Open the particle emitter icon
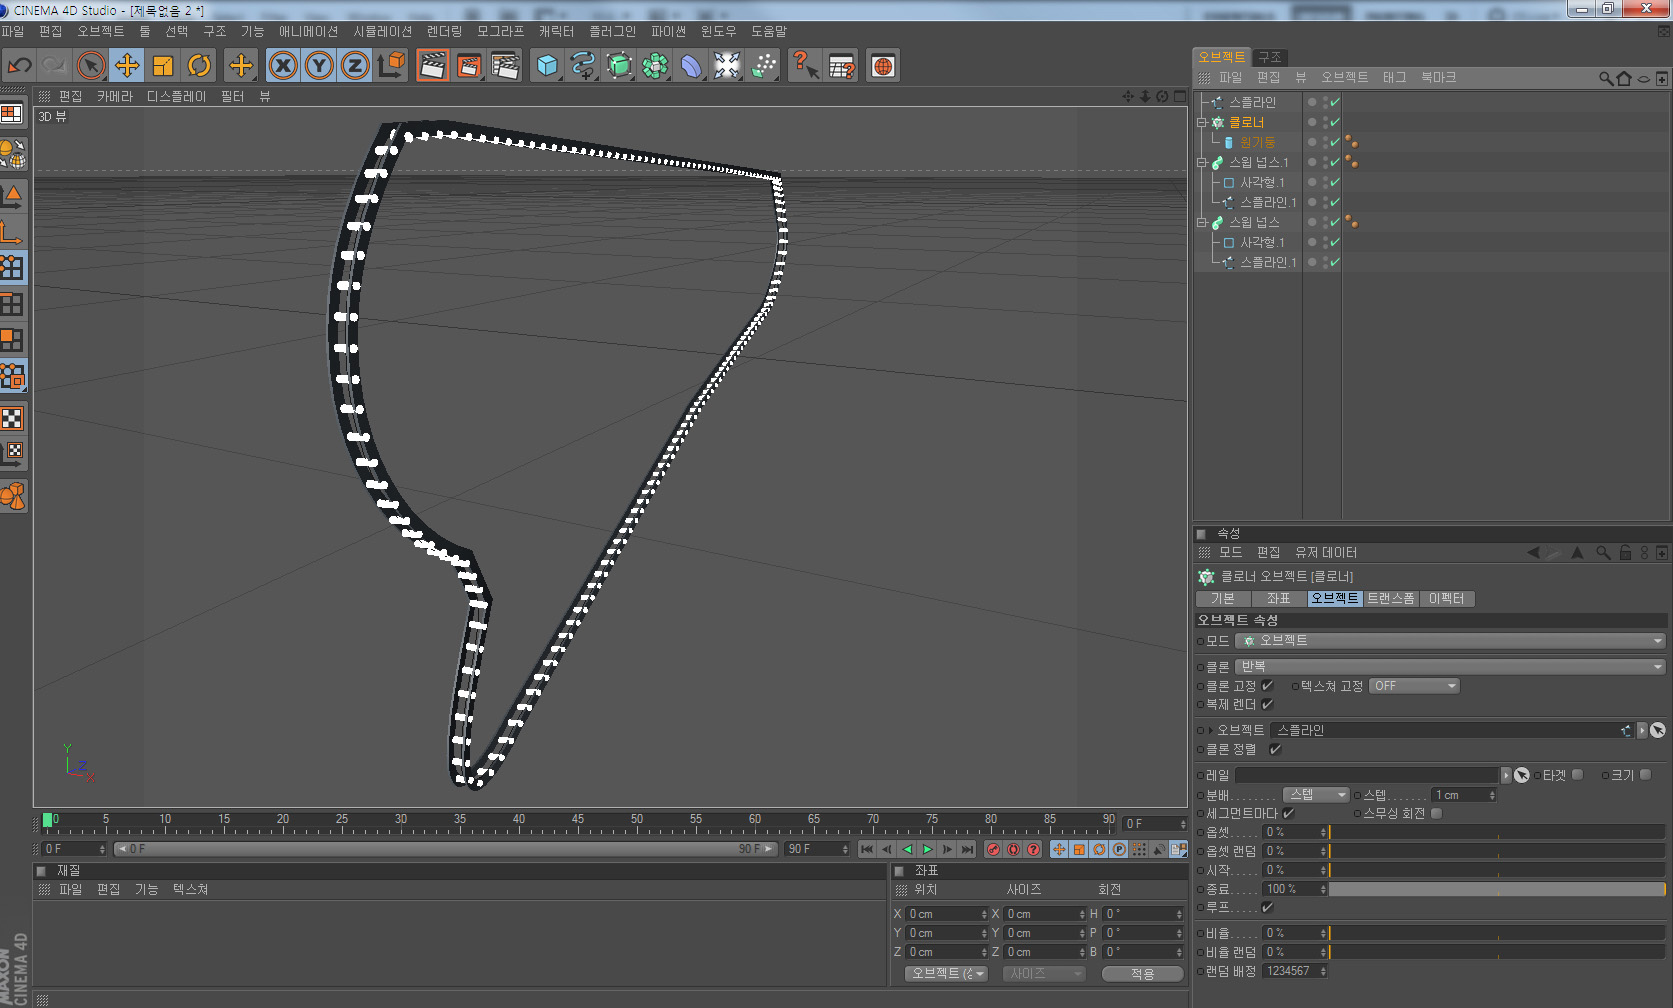This screenshot has width=1673, height=1008. [x=763, y=66]
